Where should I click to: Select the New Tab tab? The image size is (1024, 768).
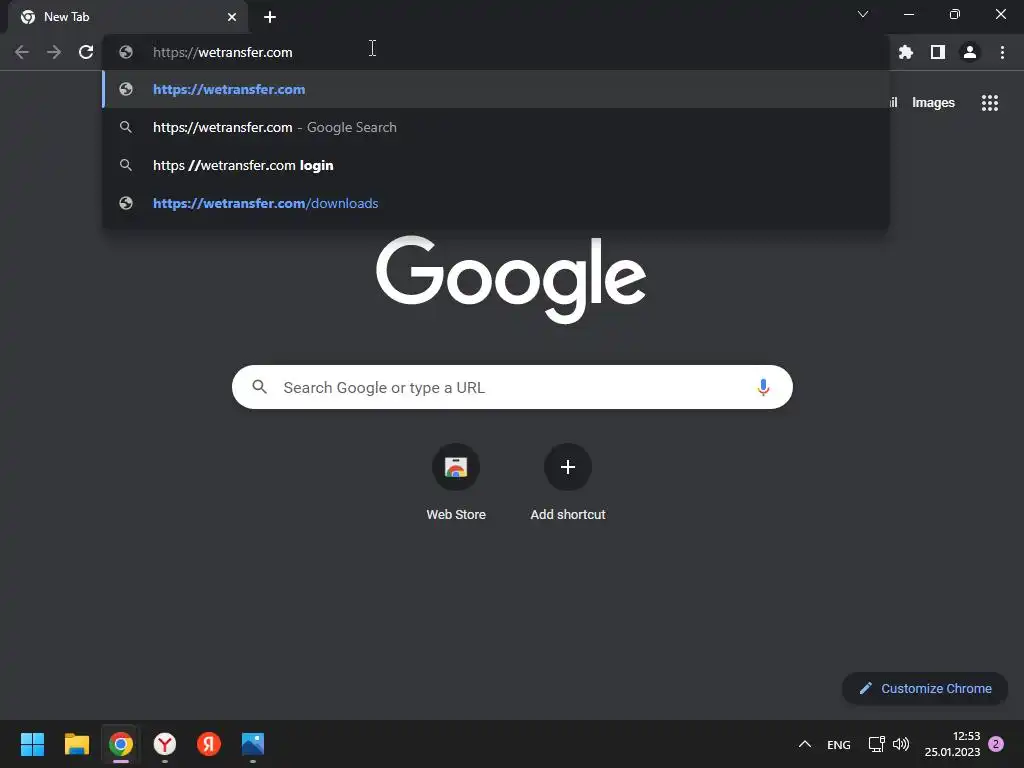tap(128, 17)
